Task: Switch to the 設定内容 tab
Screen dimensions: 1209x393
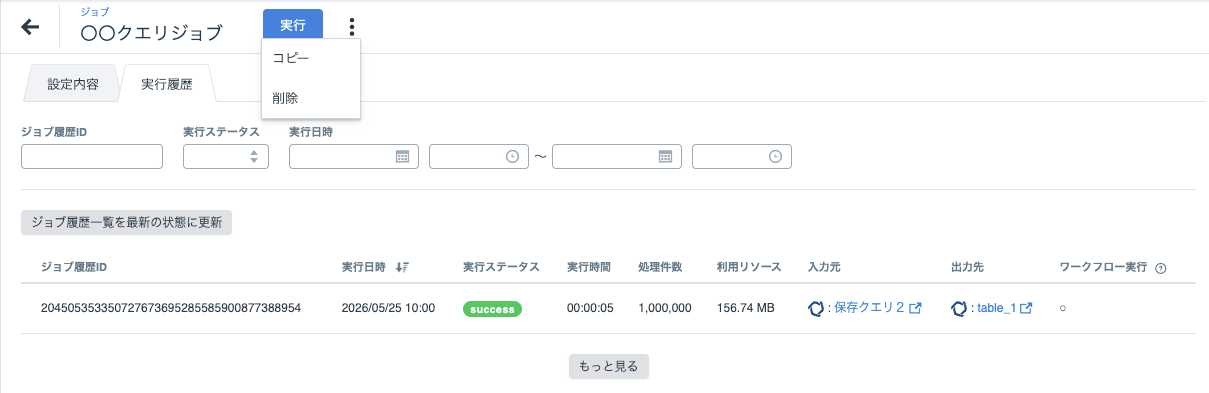Action: (x=73, y=84)
